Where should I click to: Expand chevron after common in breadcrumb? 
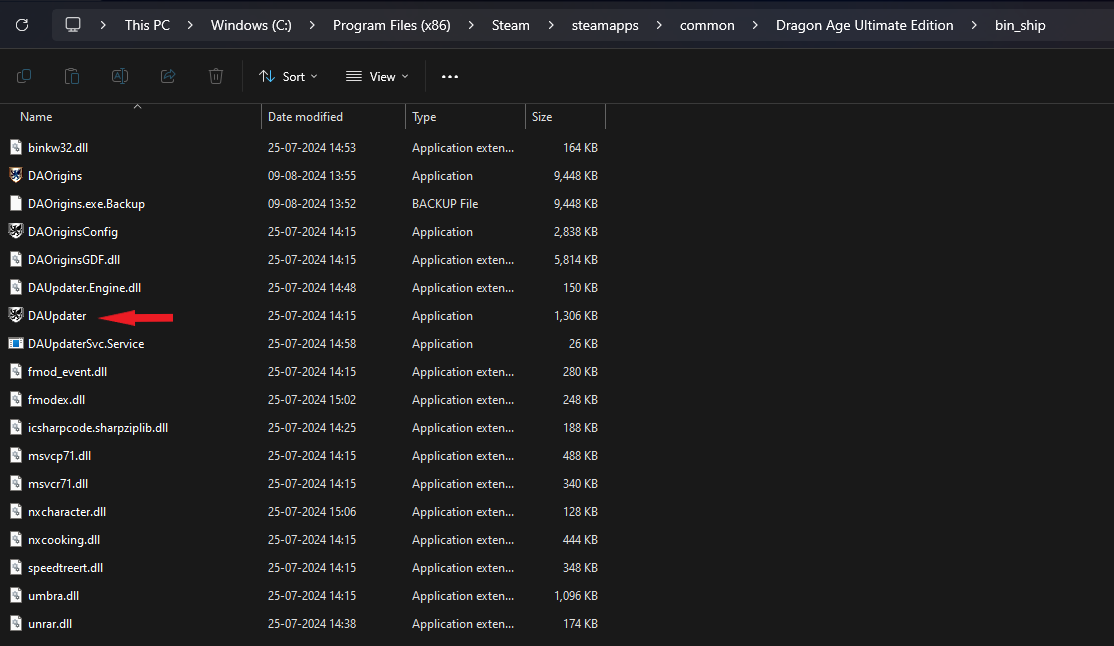pos(755,26)
